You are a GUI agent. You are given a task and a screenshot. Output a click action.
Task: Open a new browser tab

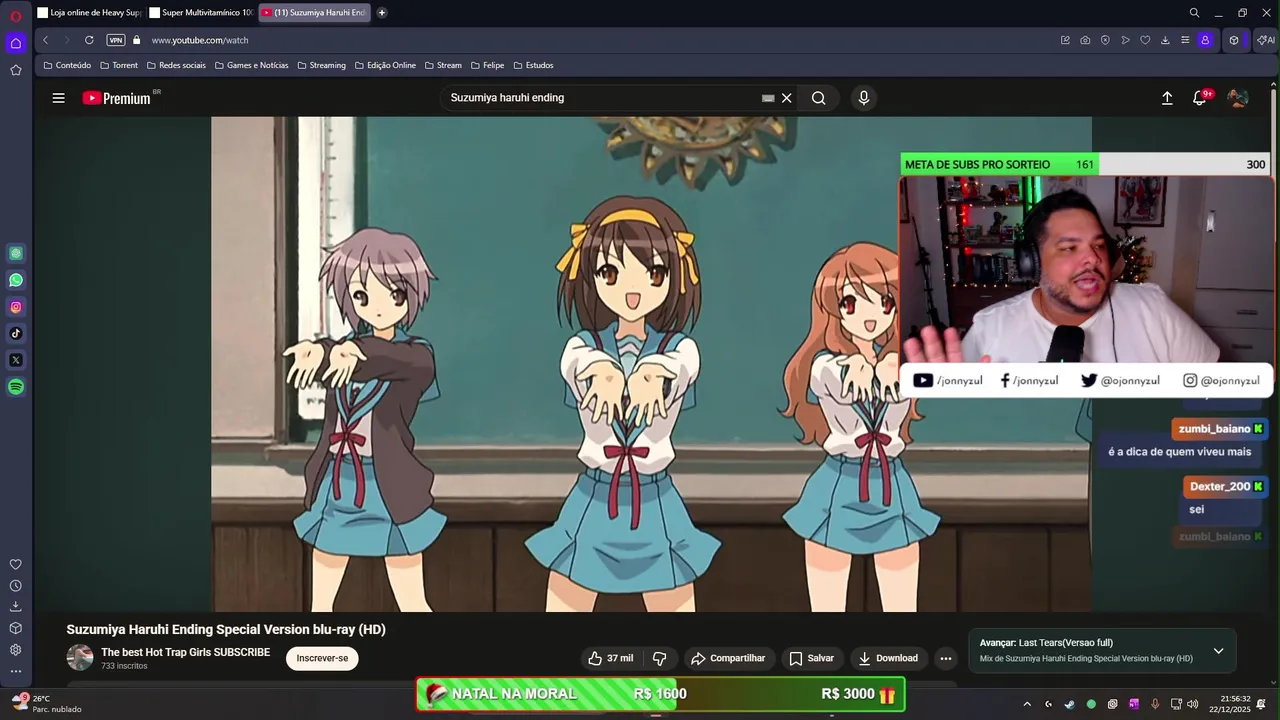382,13
